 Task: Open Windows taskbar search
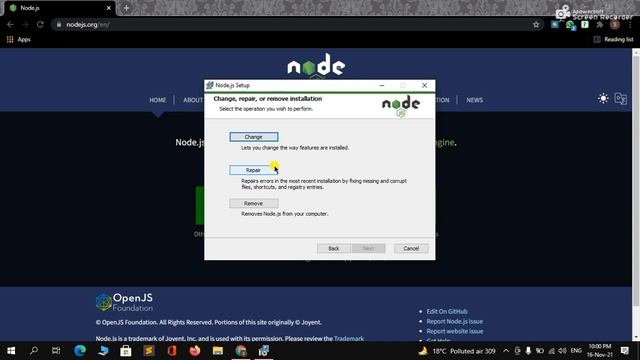coord(34,351)
